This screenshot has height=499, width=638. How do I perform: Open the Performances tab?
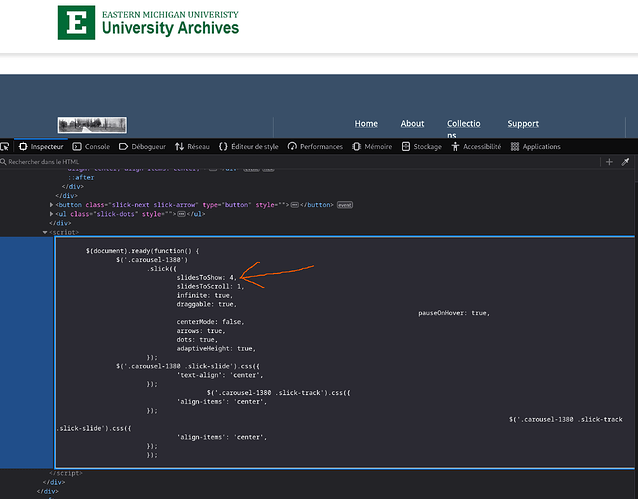[315, 147]
